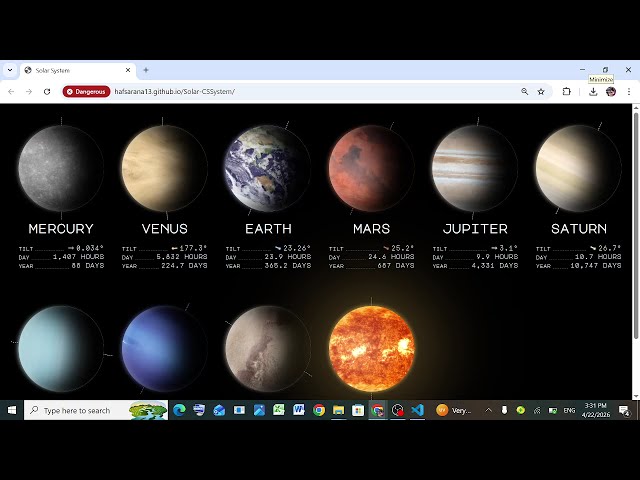The height and width of the screenshot is (480, 640).
Task: Open the Chrome three-dot menu
Action: click(629, 91)
